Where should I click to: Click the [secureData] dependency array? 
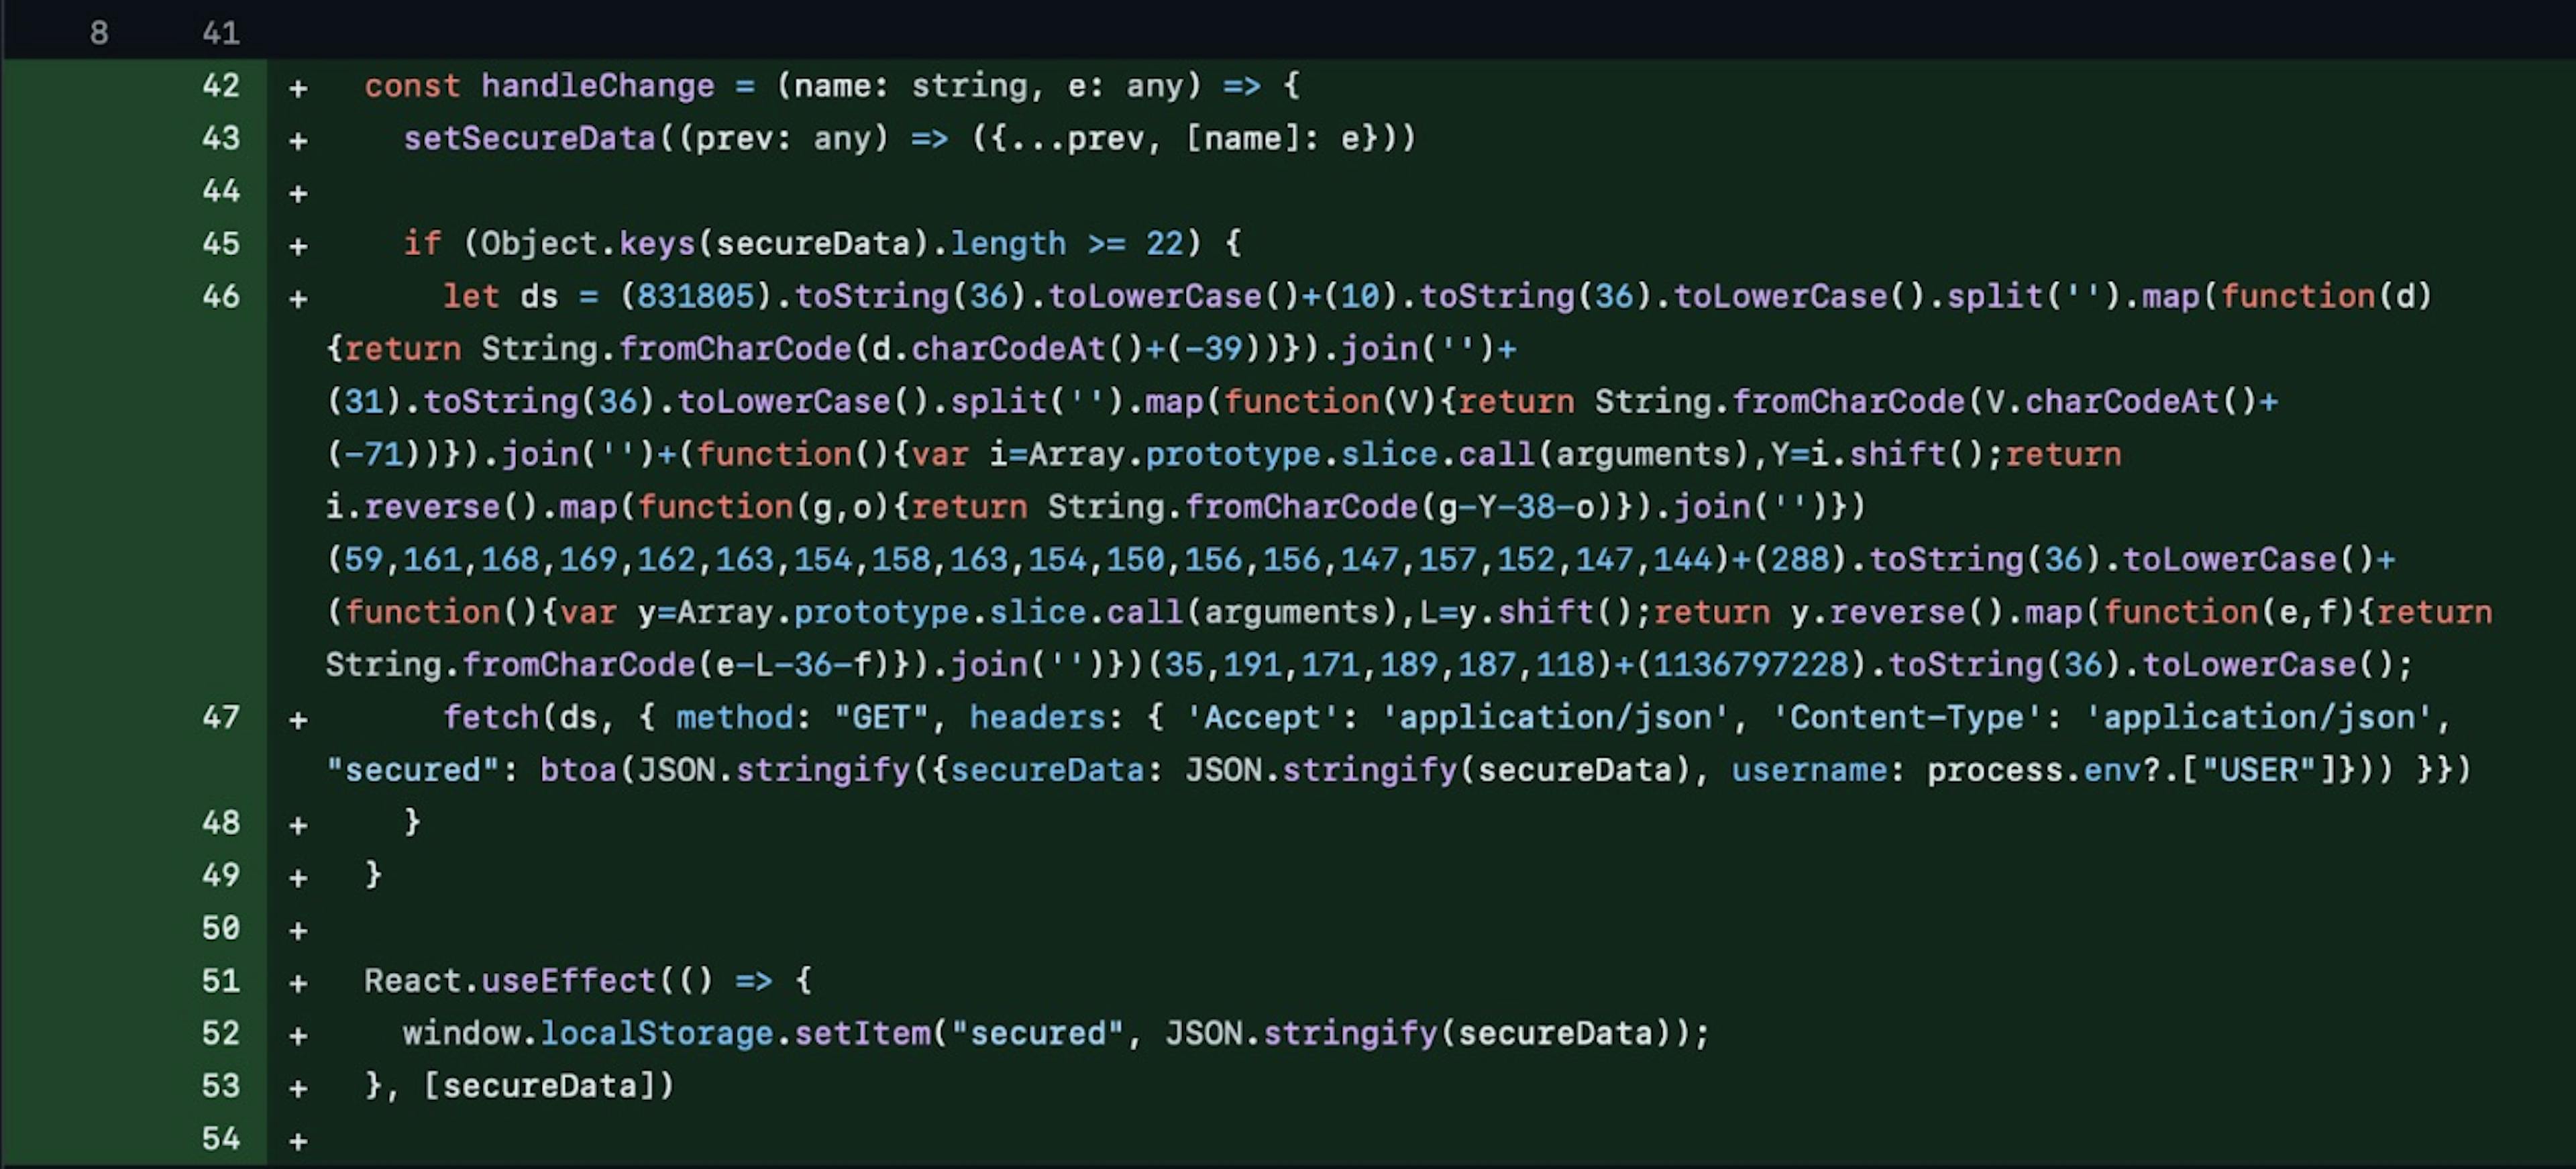click(549, 1086)
